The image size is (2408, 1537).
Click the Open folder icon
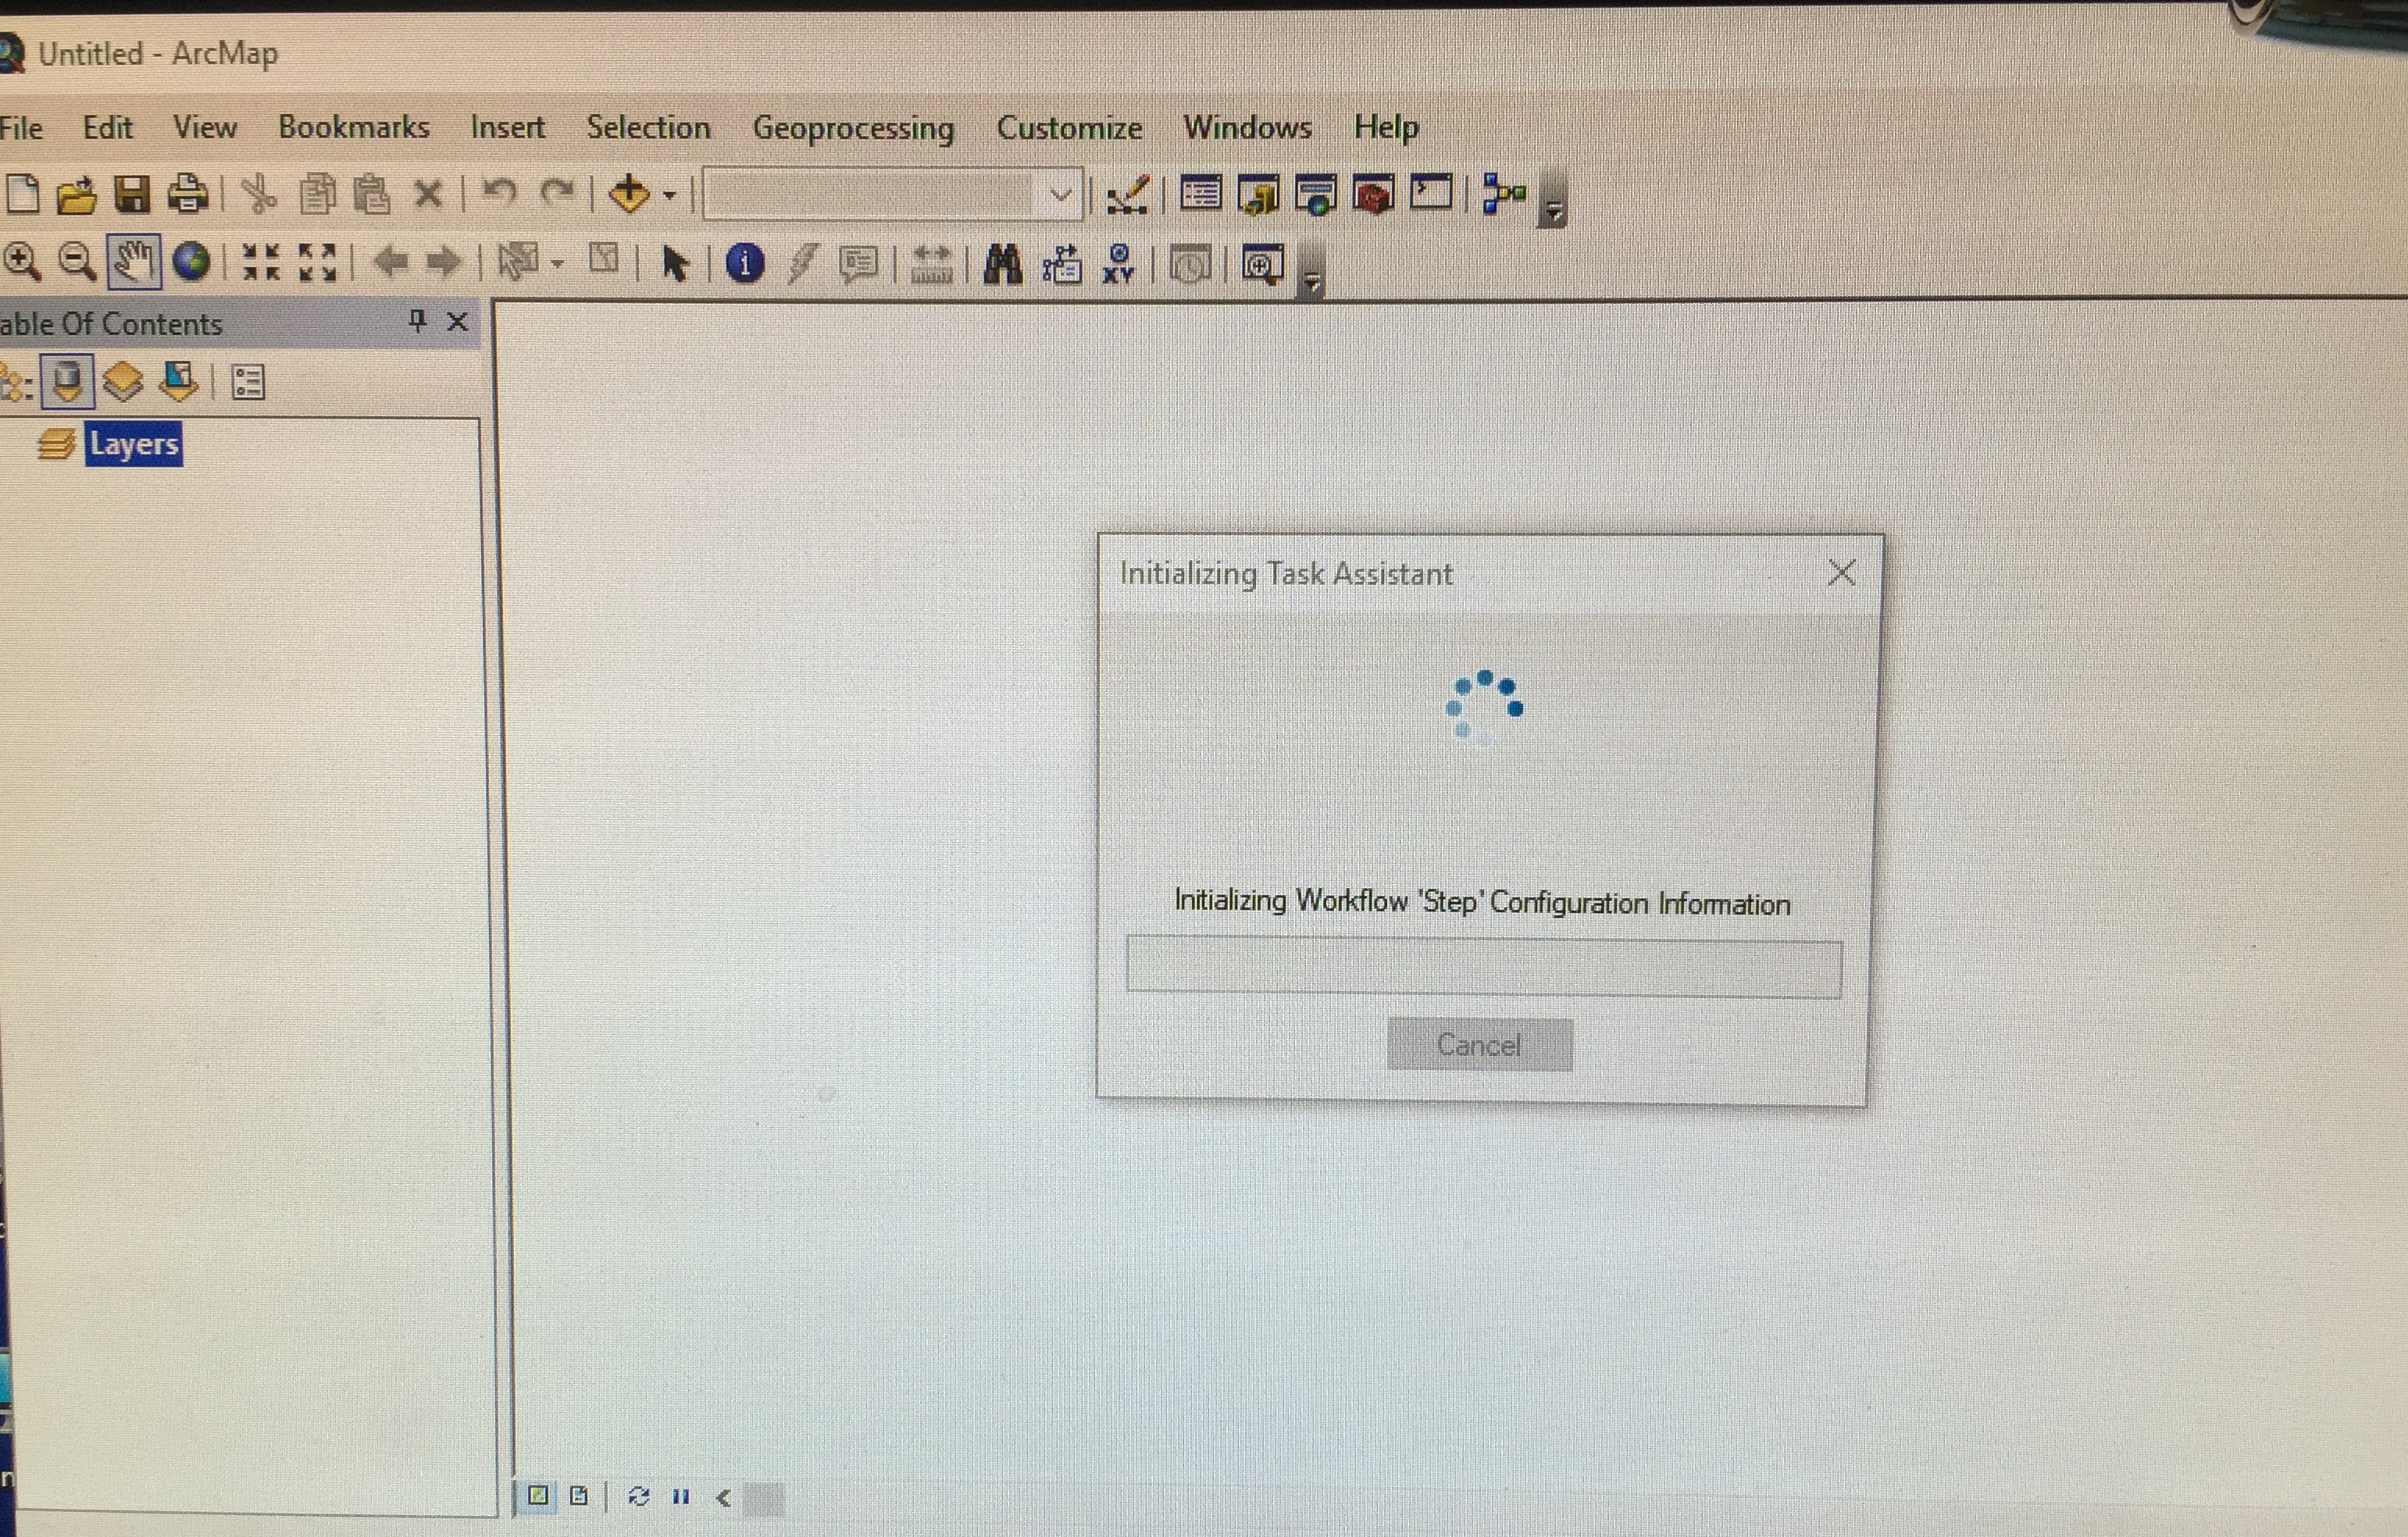(x=76, y=195)
